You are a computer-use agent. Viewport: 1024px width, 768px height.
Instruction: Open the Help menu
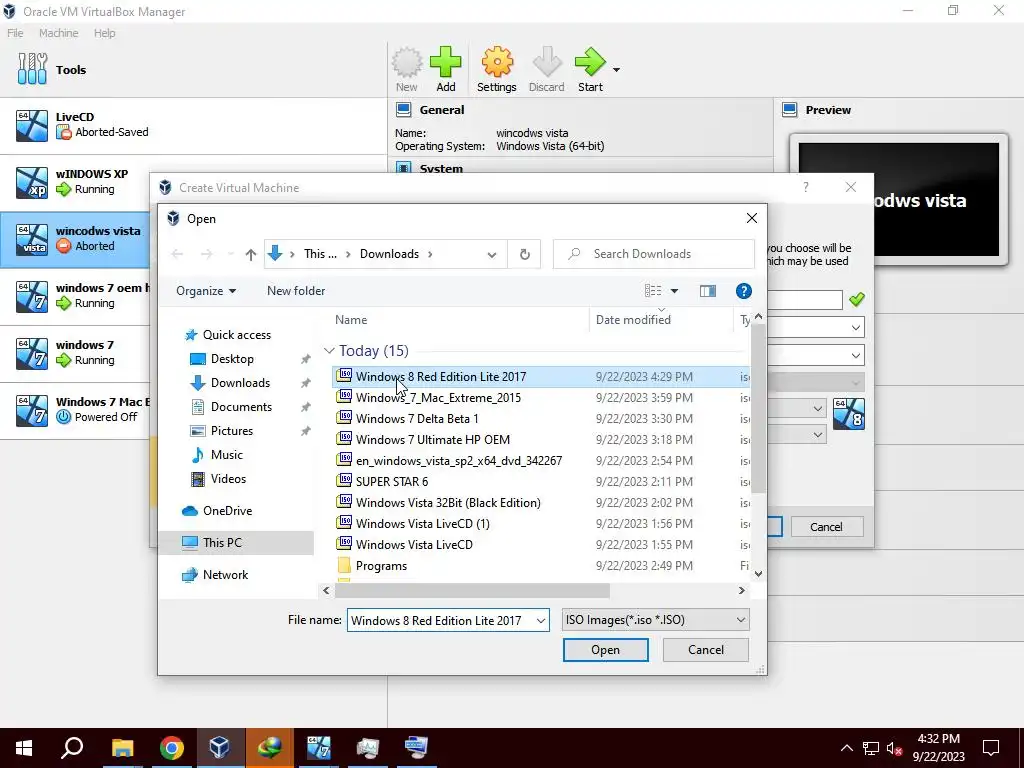point(104,33)
